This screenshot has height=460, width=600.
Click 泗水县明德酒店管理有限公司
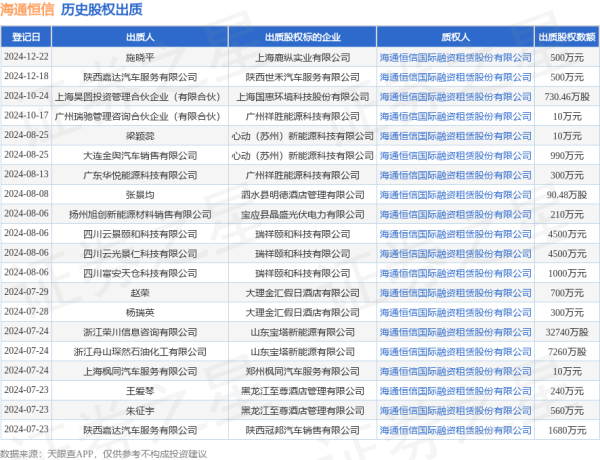[x=303, y=195]
